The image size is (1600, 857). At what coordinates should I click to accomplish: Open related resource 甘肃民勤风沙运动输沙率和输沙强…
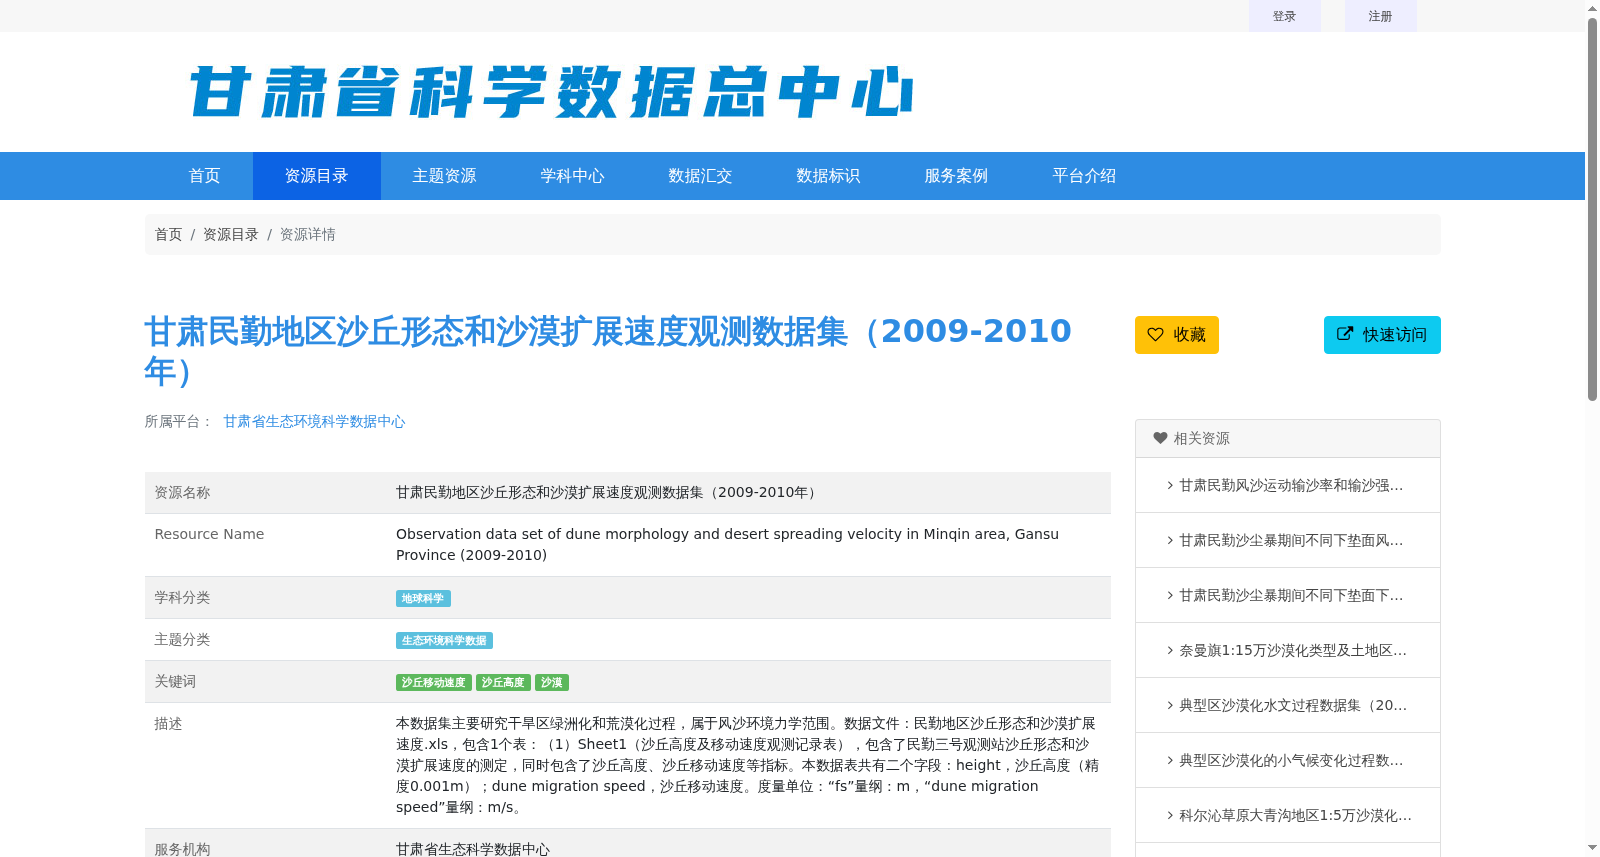tap(1291, 485)
